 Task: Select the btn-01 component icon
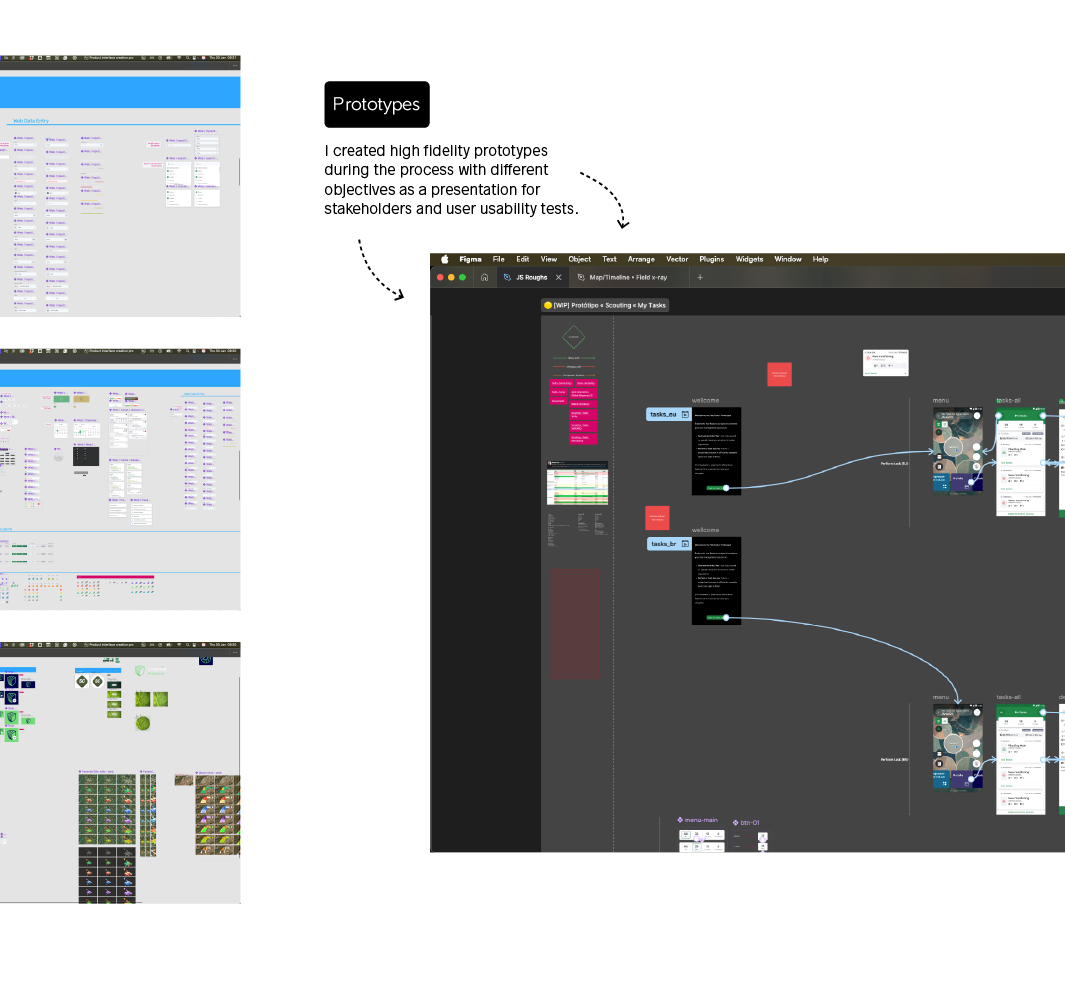(x=735, y=821)
